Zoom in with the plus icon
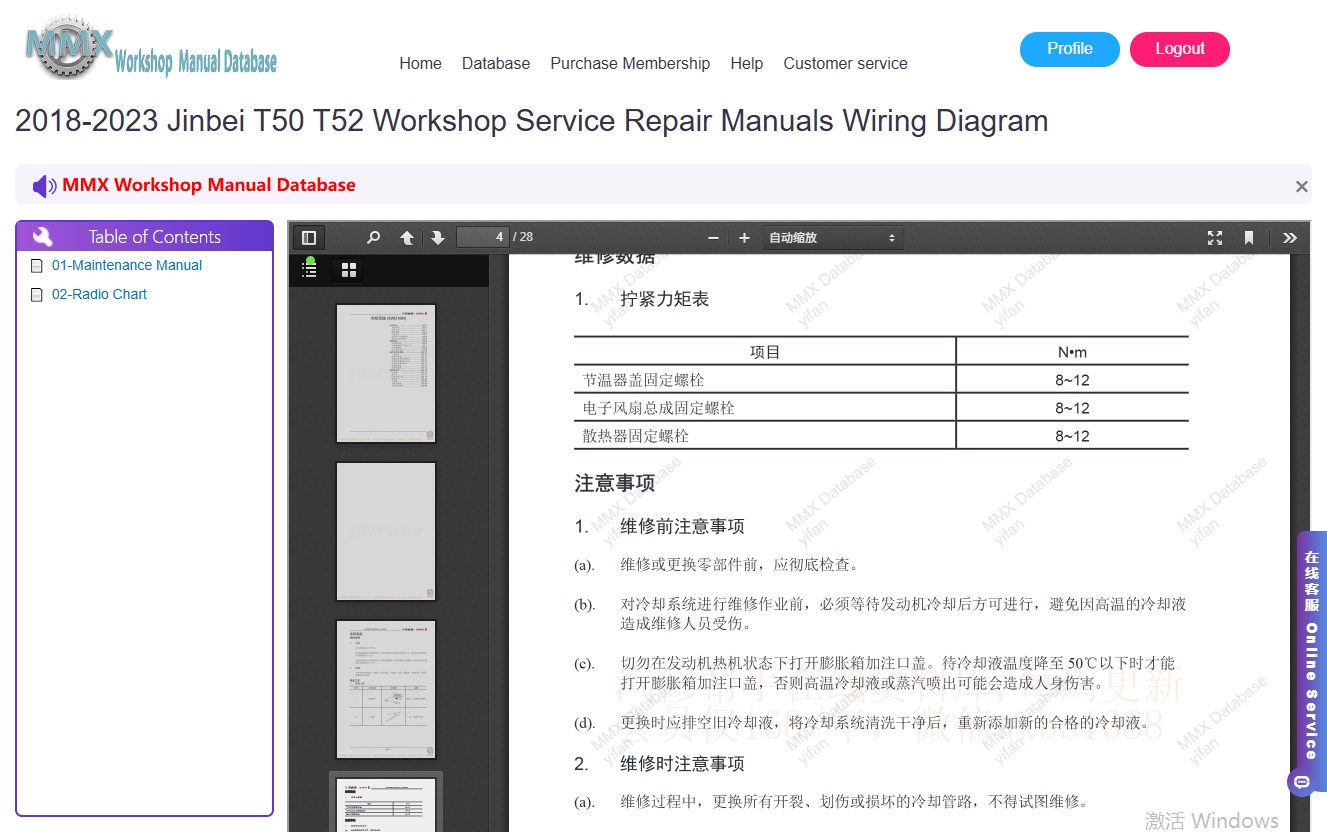The image size is (1327, 832). point(744,238)
